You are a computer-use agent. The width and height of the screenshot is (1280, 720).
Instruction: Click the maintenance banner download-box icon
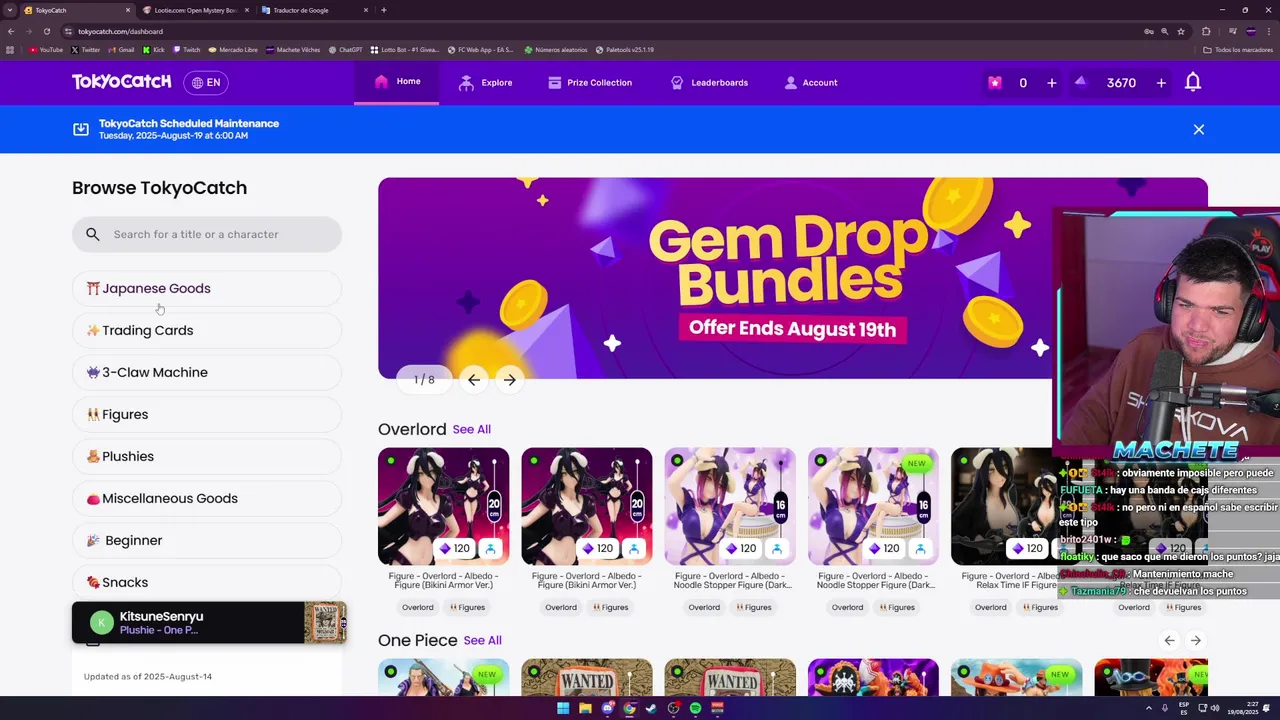(81, 129)
